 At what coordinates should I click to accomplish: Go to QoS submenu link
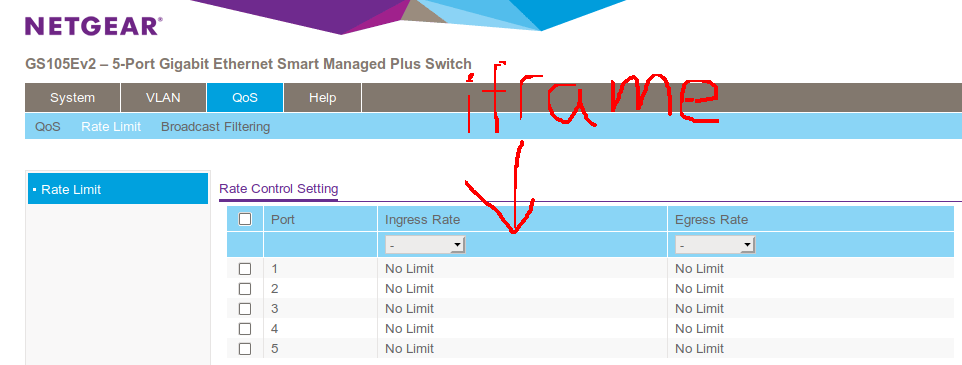click(x=48, y=127)
